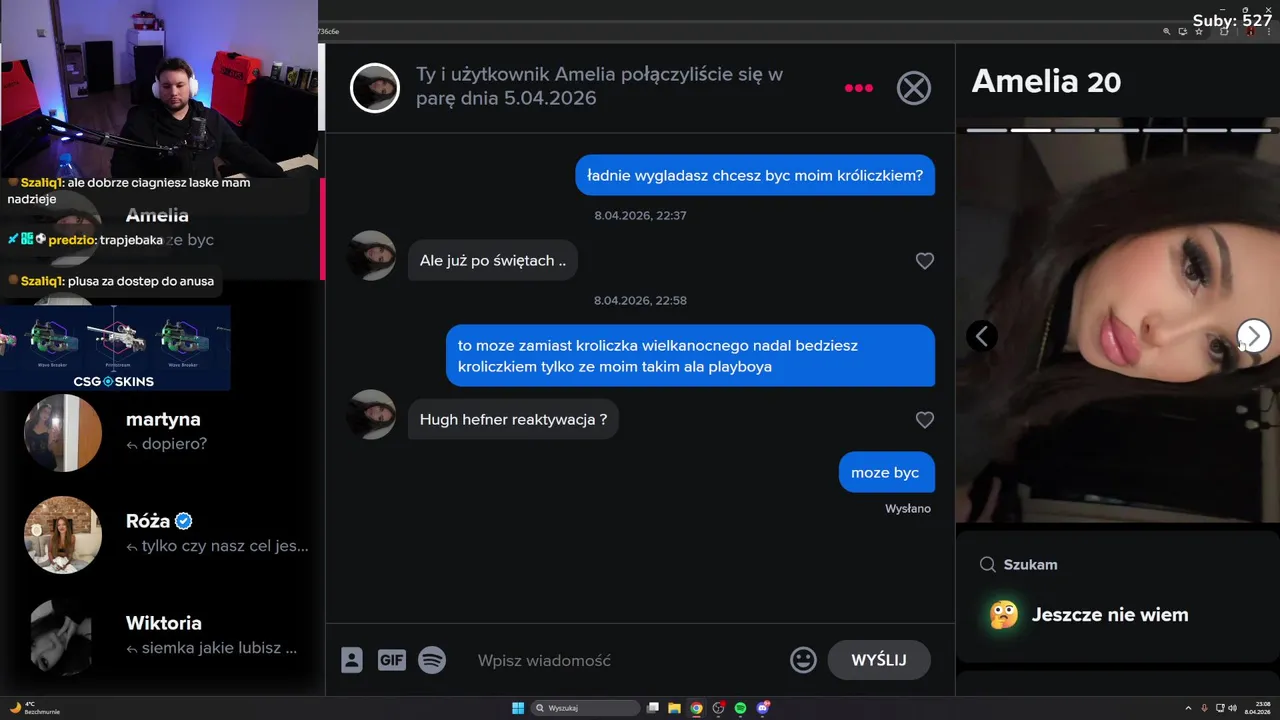Open the conversation with Wiktoria
This screenshot has width=1280, height=720.
(x=165, y=636)
